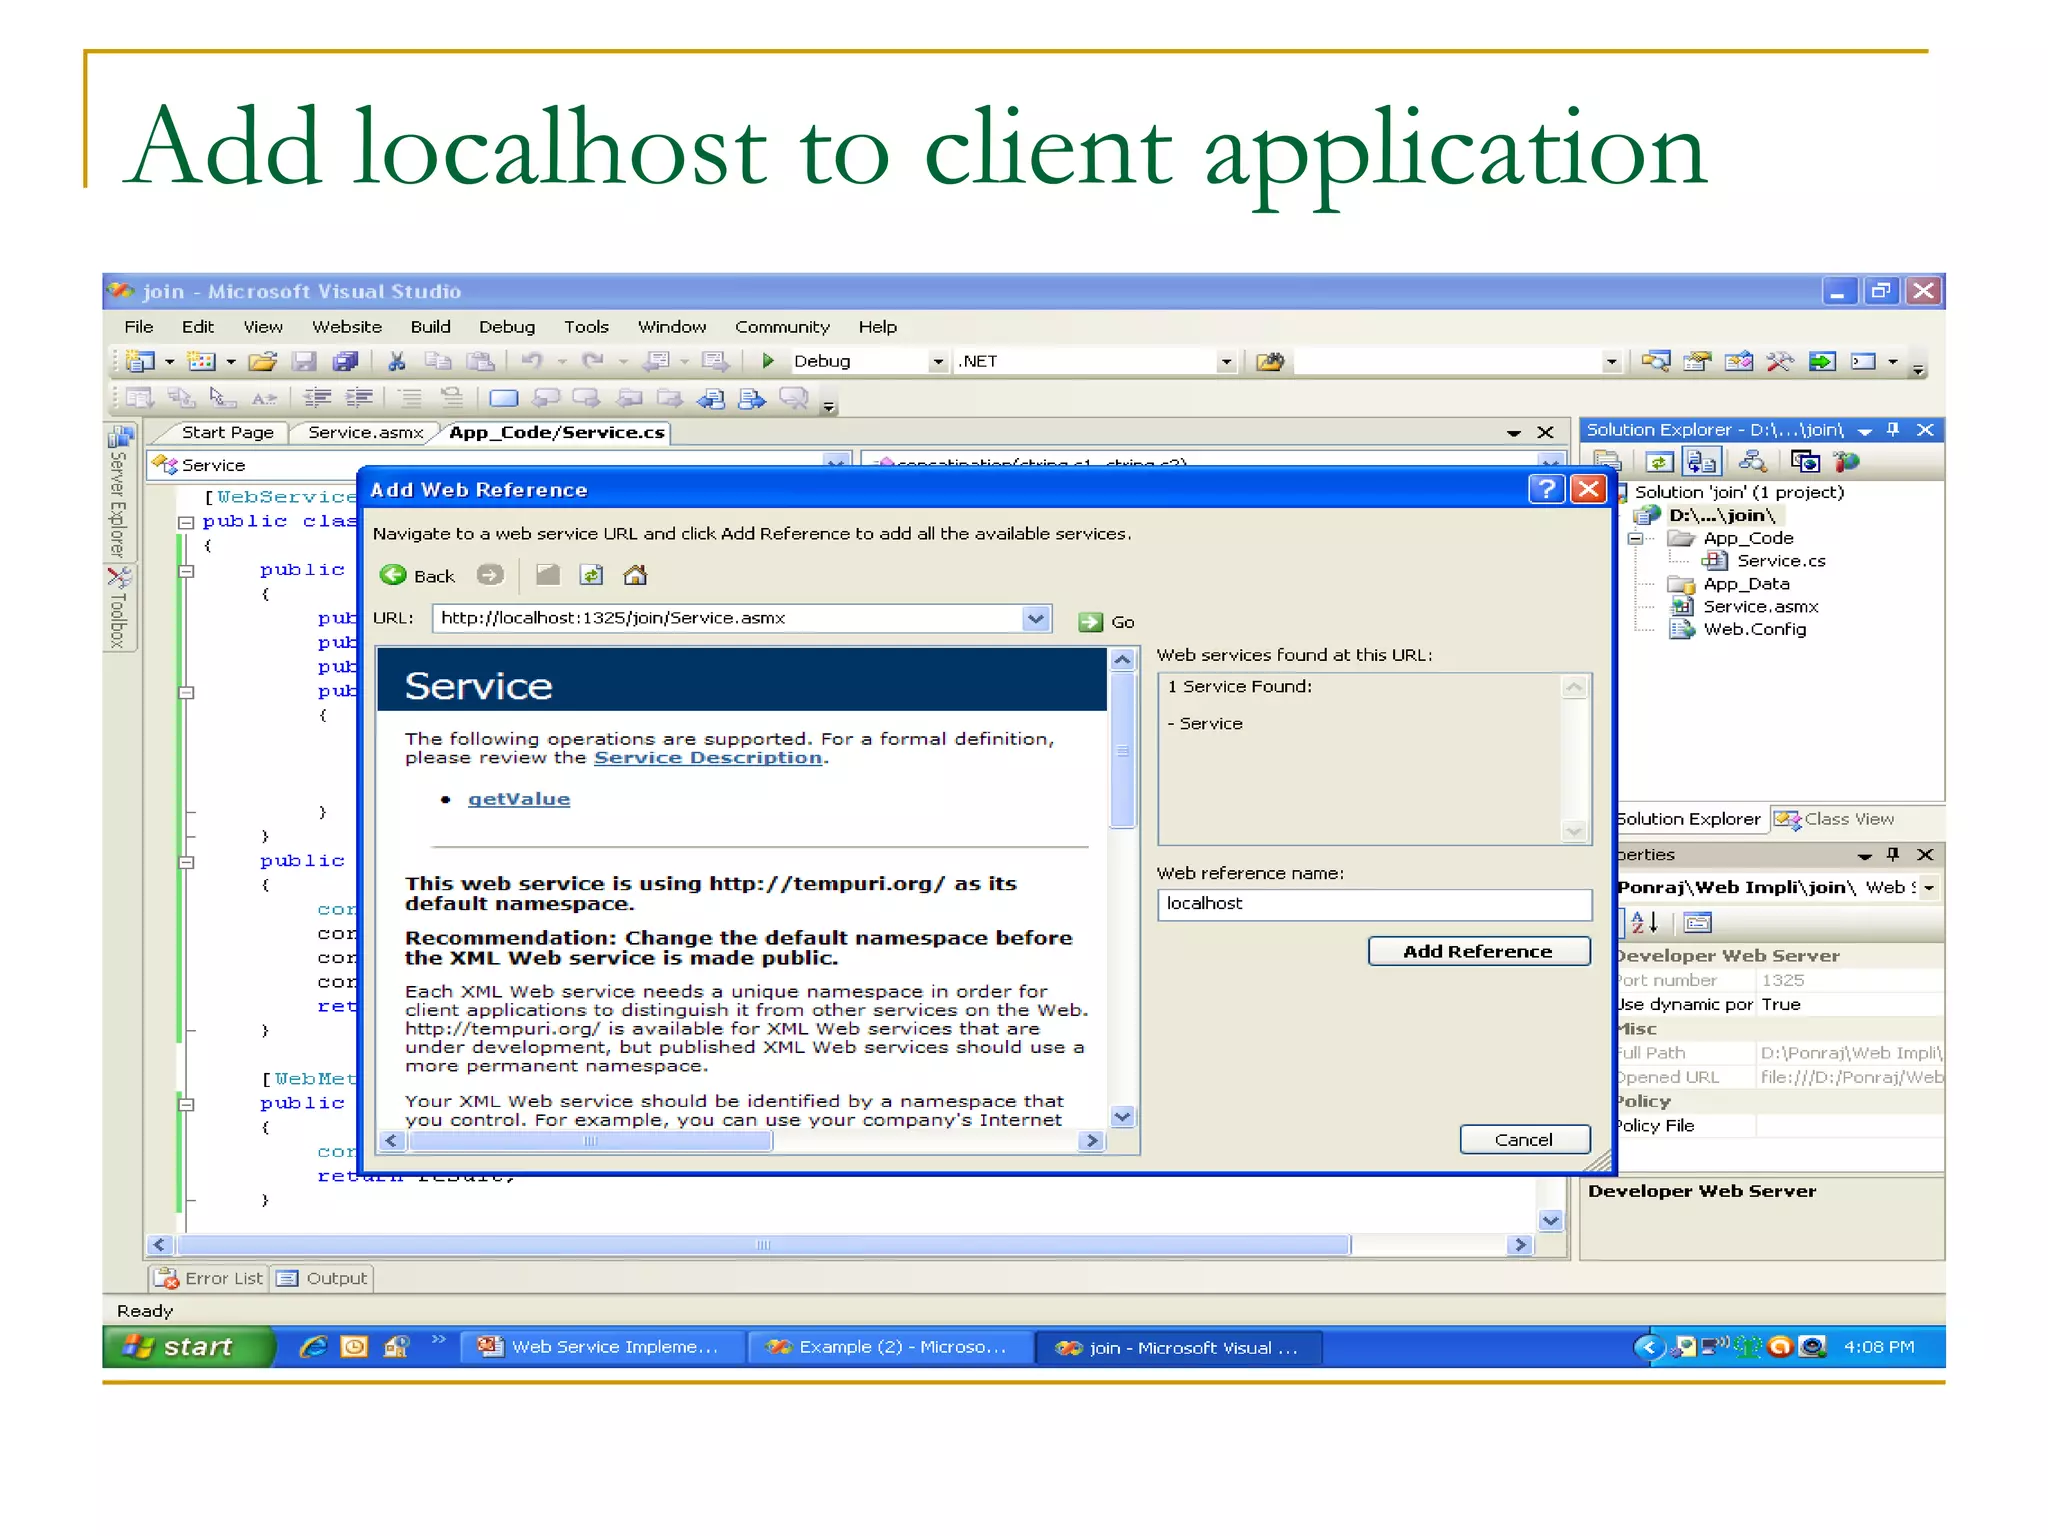Open the active files dropdown above code editor

point(1513,433)
